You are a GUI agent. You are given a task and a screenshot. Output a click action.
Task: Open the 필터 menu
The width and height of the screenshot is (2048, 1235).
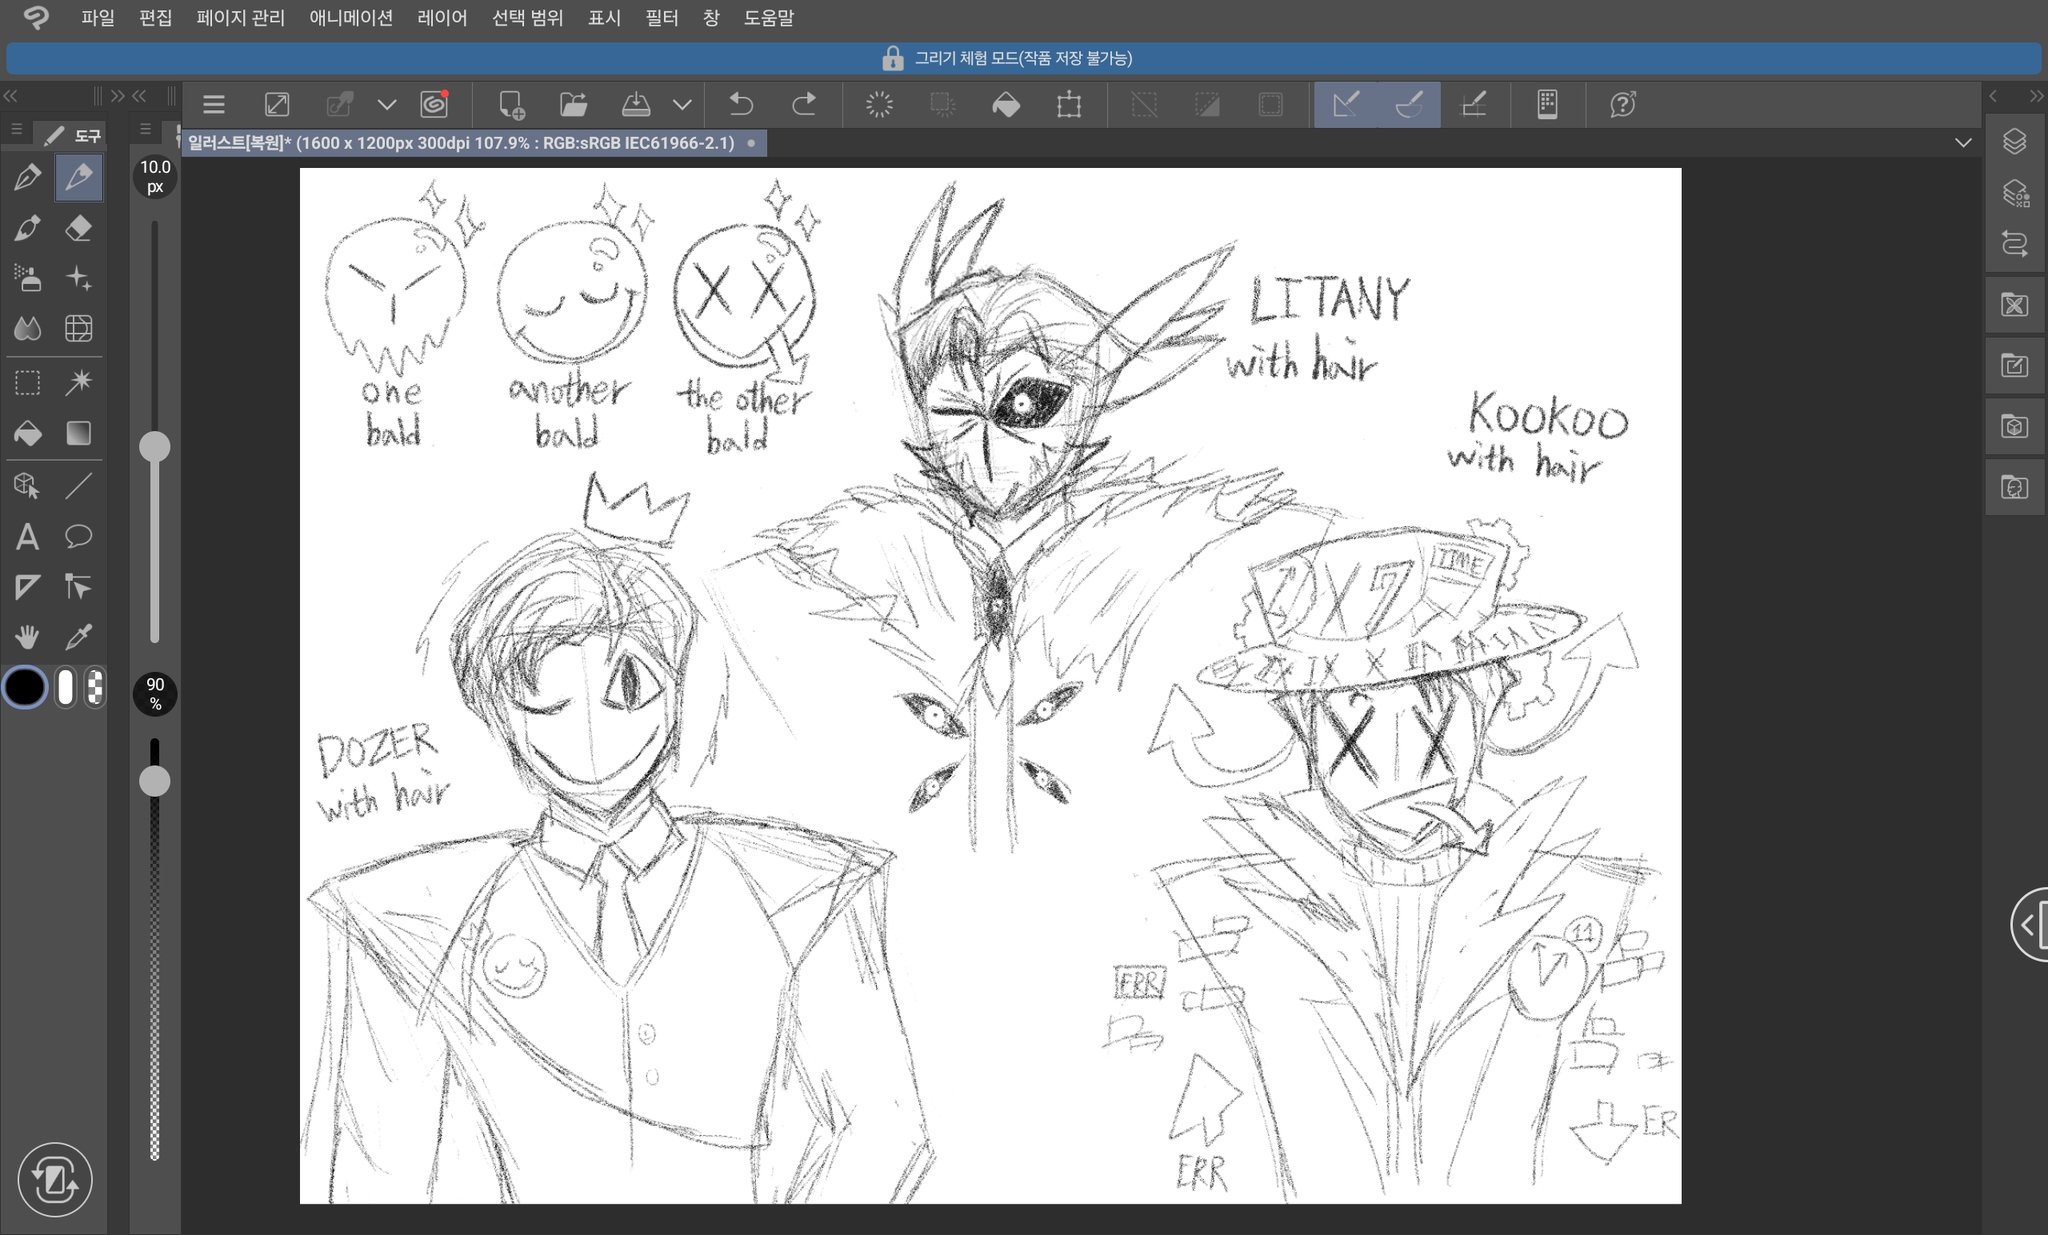tap(661, 18)
